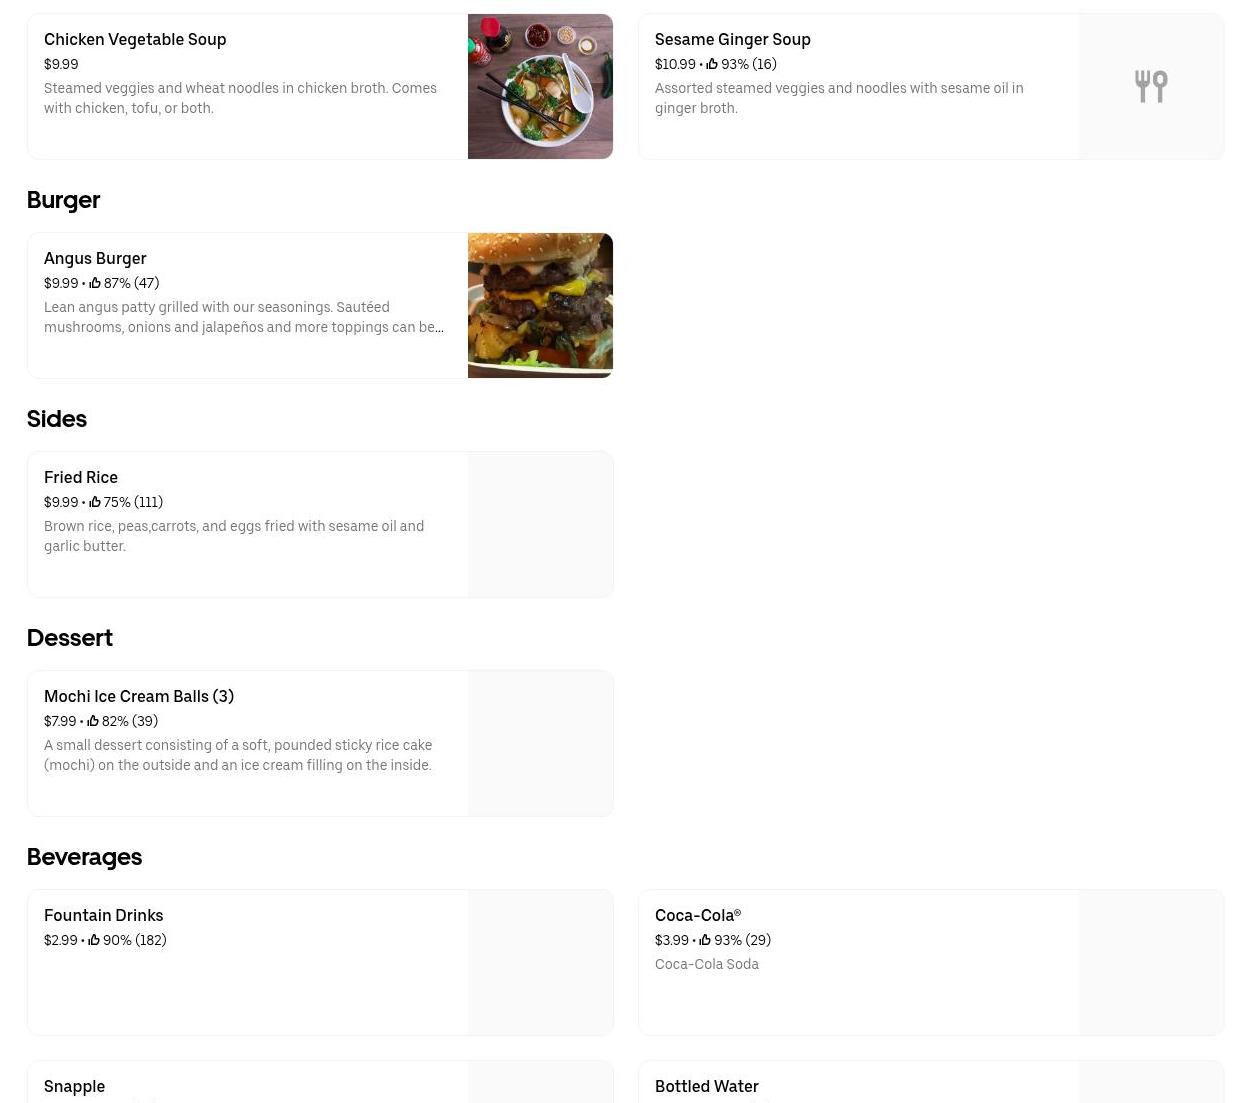Click the fork and knife placeholder icon
1250x1103 pixels.
pyautogui.click(x=1151, y=86)
